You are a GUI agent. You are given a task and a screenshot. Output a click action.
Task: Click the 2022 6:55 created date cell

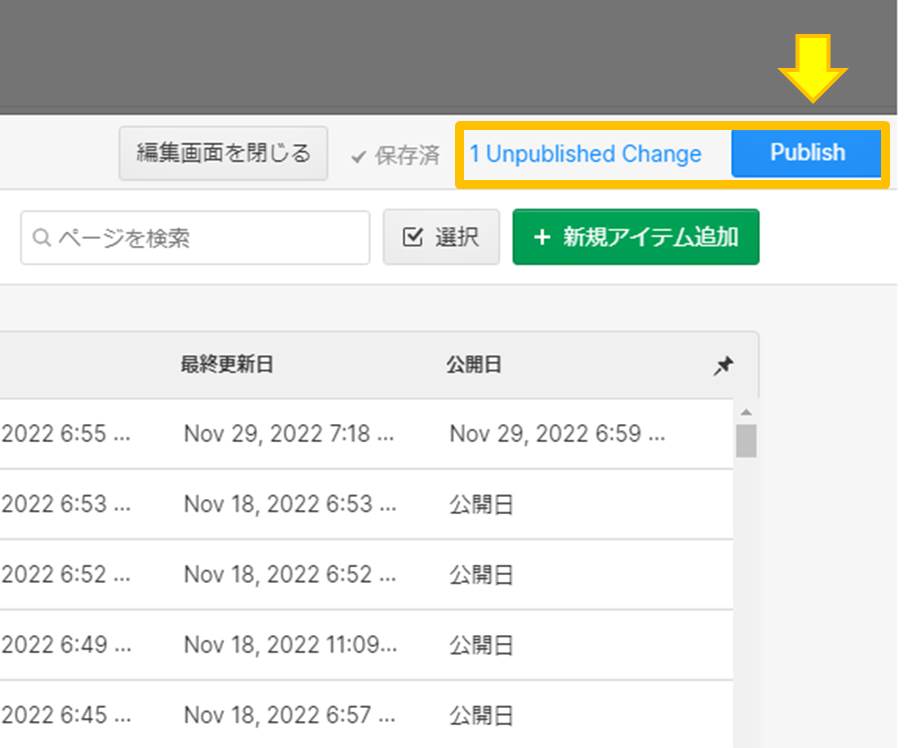(x=66, y=434)
